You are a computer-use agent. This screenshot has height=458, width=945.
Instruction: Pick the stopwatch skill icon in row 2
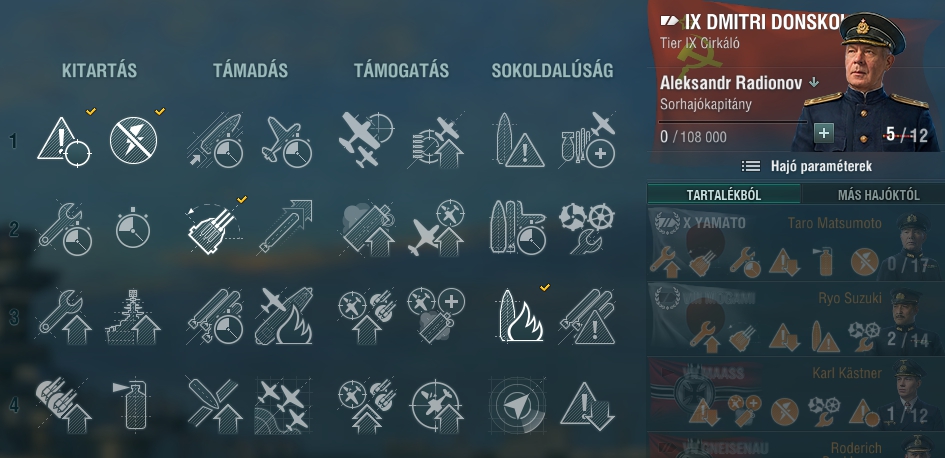133,228
